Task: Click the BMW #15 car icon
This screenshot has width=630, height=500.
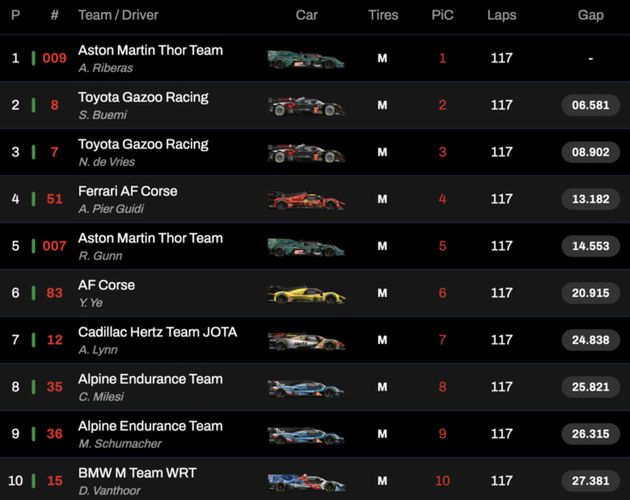Action: [306, 482]
